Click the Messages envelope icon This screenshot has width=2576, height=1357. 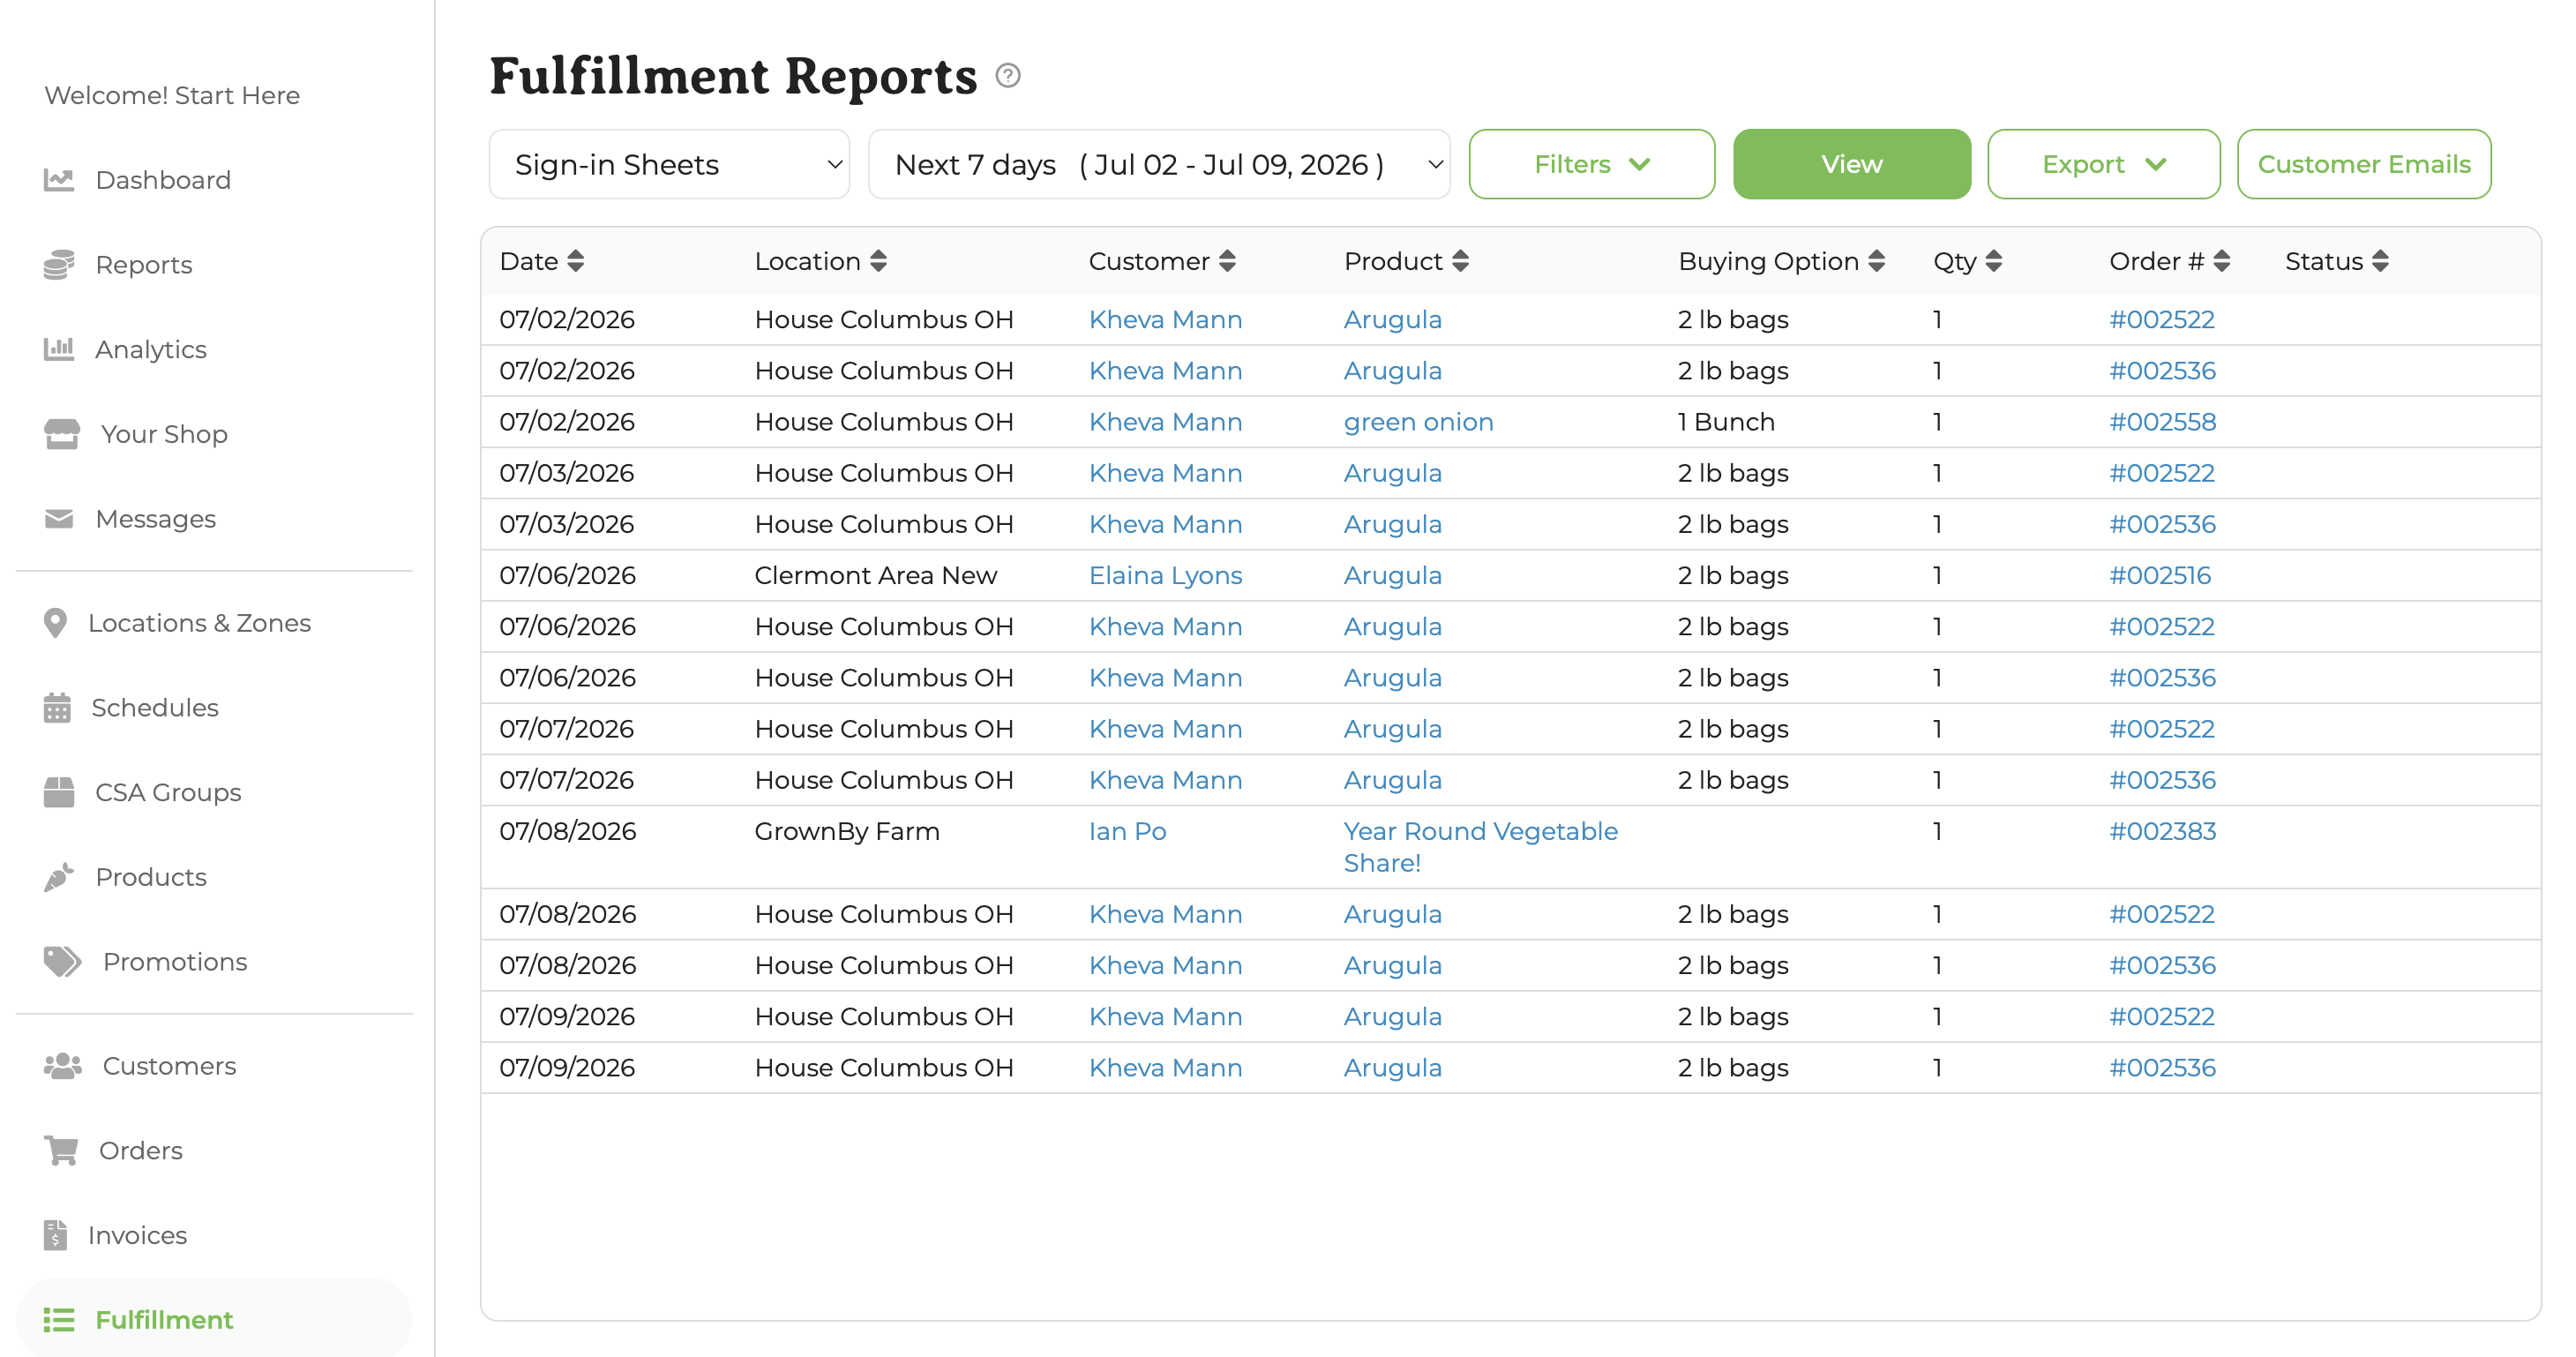tap(59, 519)
